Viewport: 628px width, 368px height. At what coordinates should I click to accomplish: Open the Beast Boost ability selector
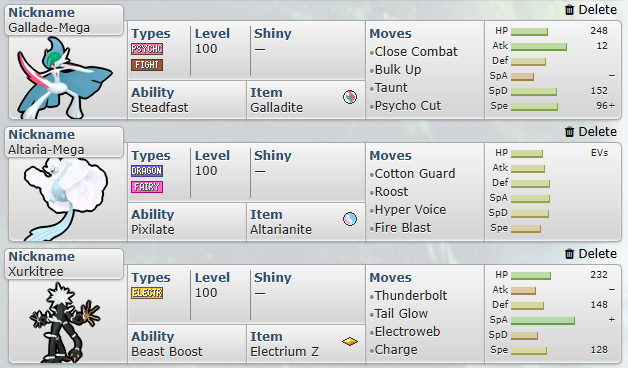(187, 344)
